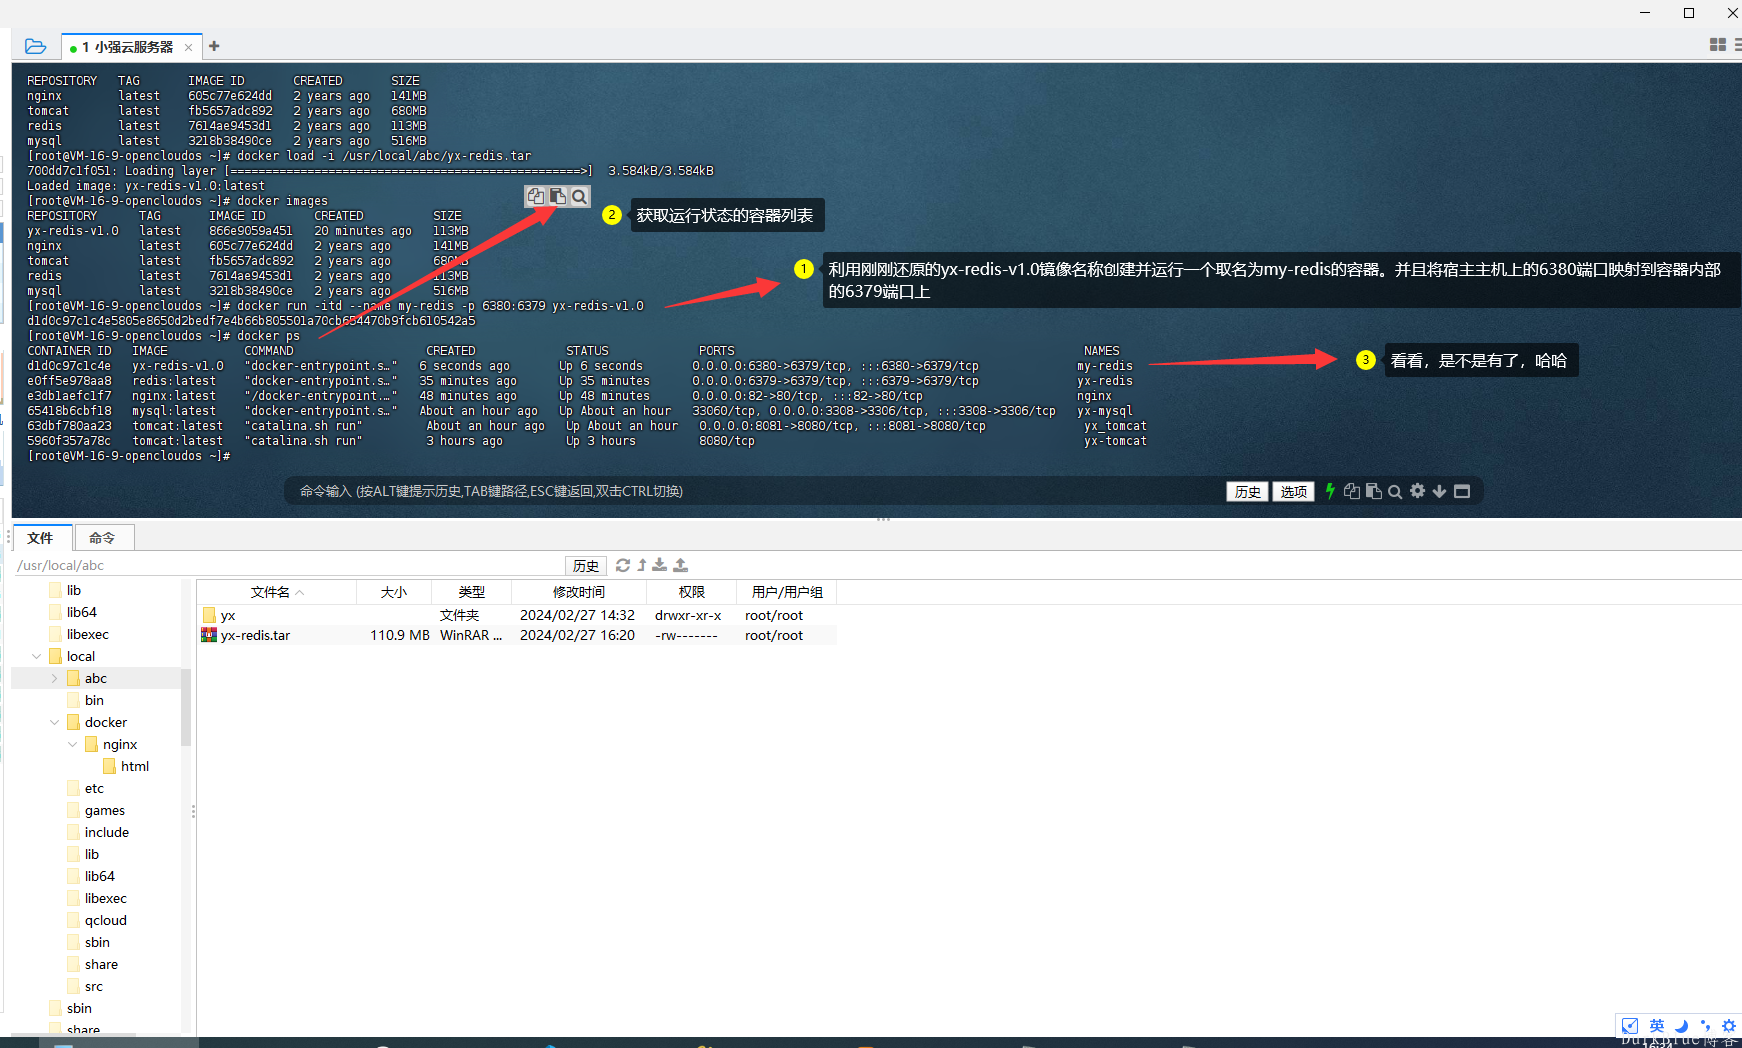This screenshot has width=1742, height=1048.
Task: Click the folder tree vertical scrollbar
Action: 186,705
